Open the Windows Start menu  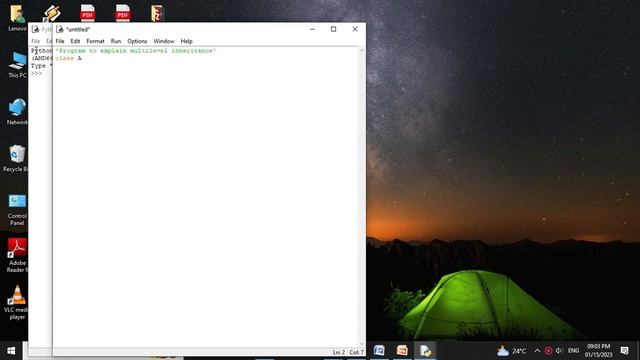point(11,351)
